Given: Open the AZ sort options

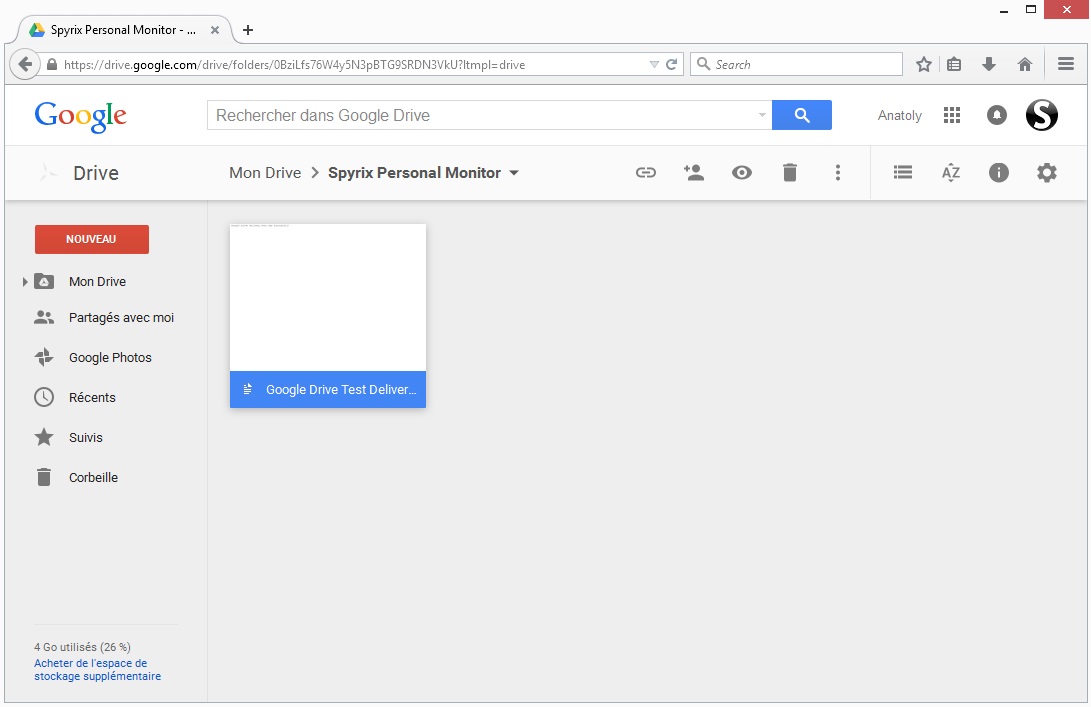Looking at the screenshot, I should click(x=950, y=173).
